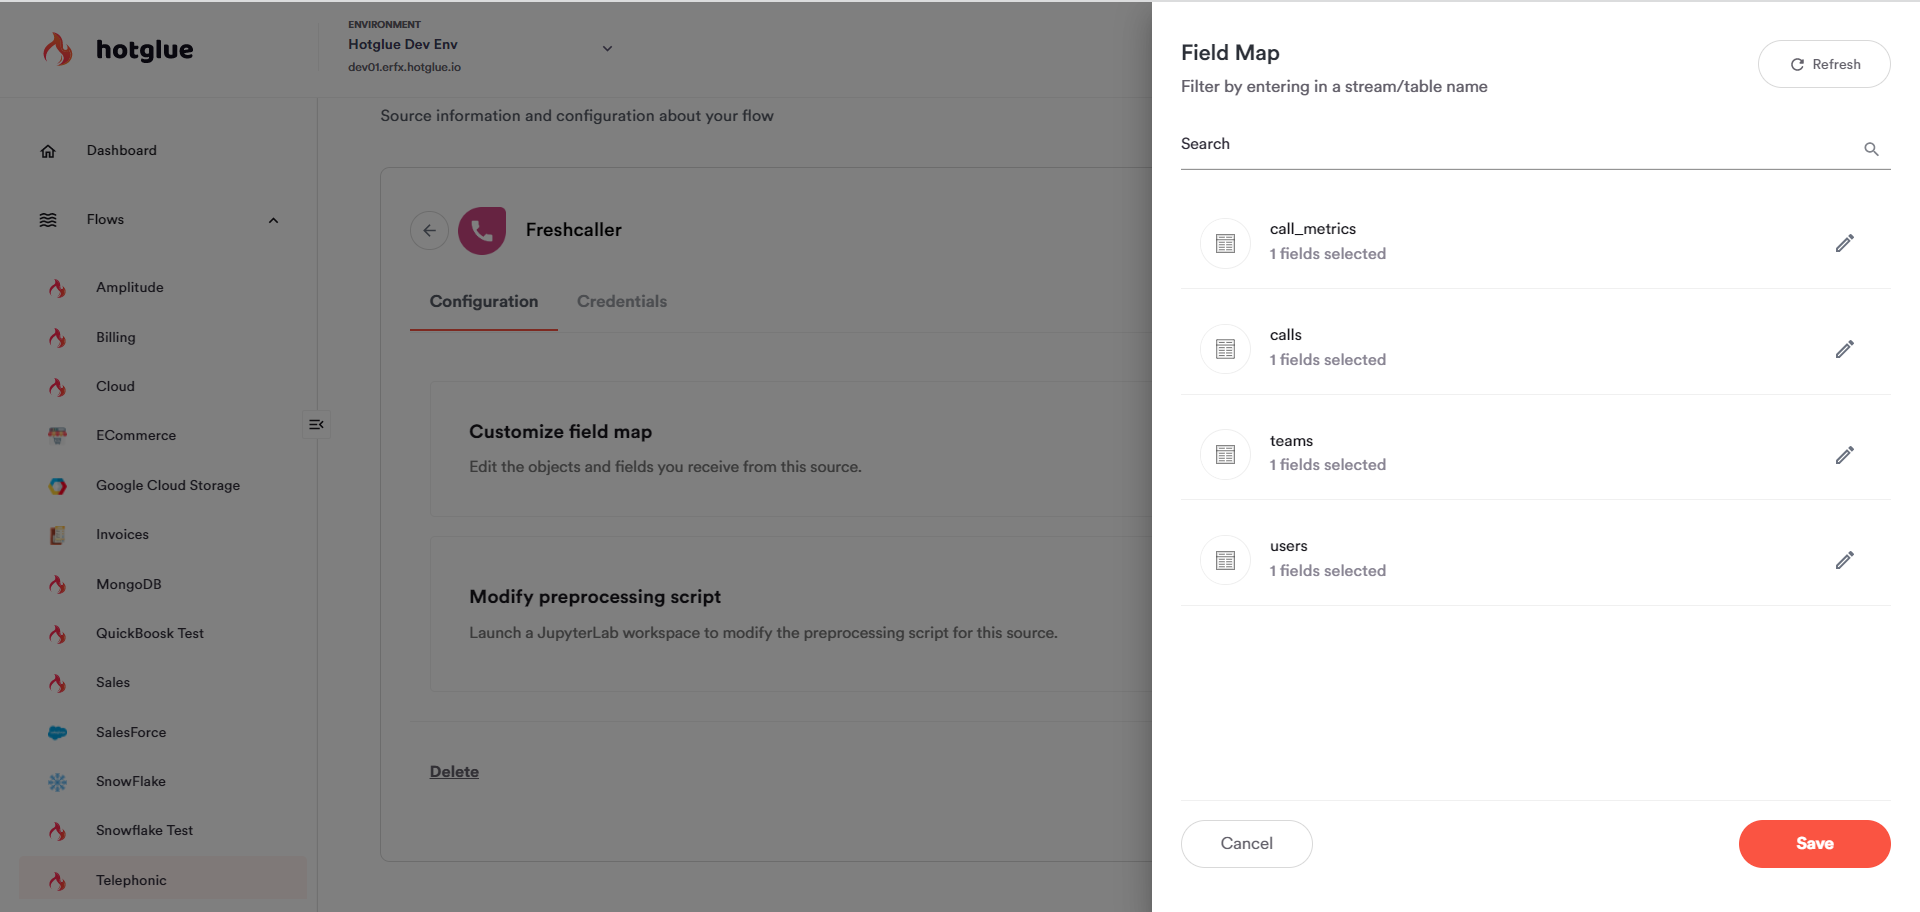Click the hotglue flame logo
1920x912 pixels.
[x=58, y=49]
